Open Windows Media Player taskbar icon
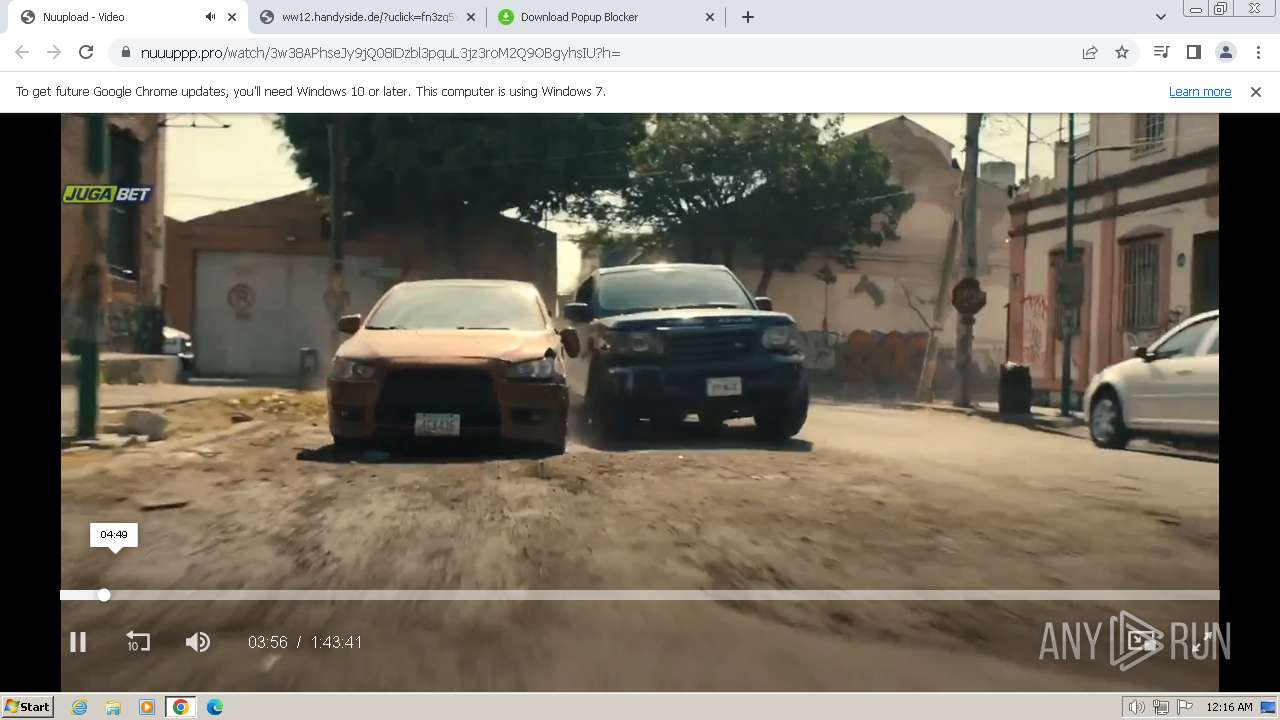 [147, 707]
